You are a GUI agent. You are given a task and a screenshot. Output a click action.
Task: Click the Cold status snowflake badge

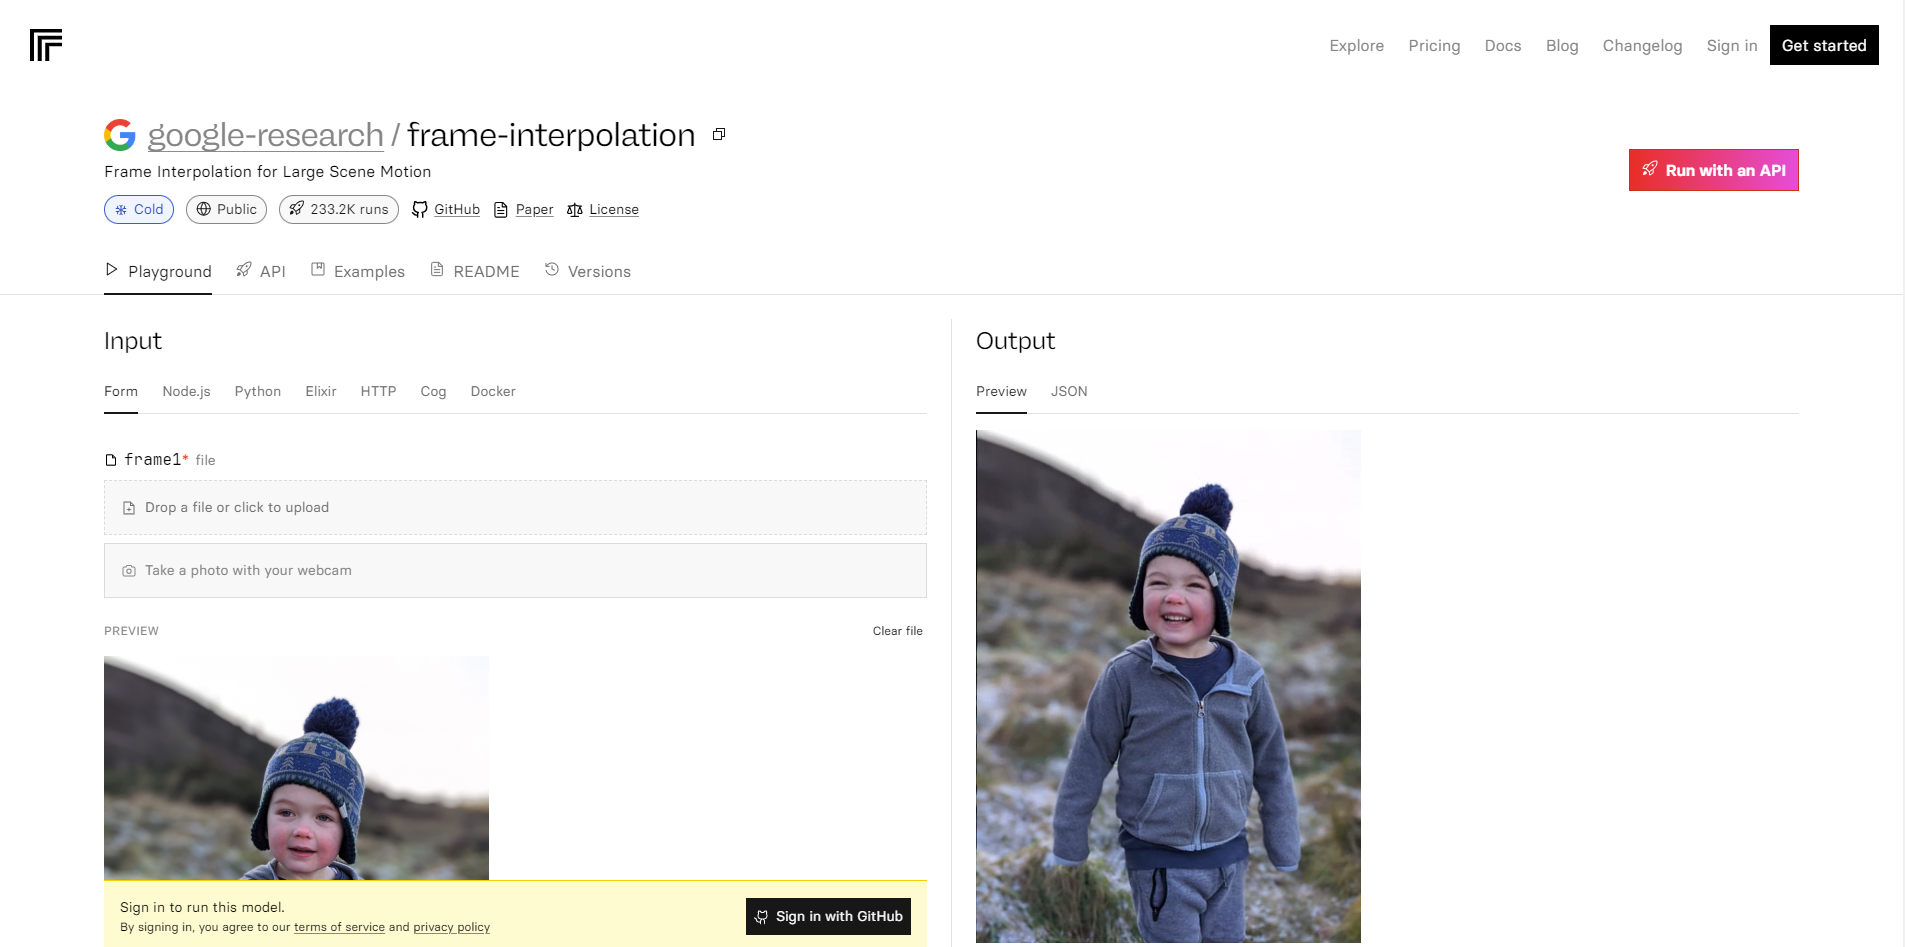[139, 209]
